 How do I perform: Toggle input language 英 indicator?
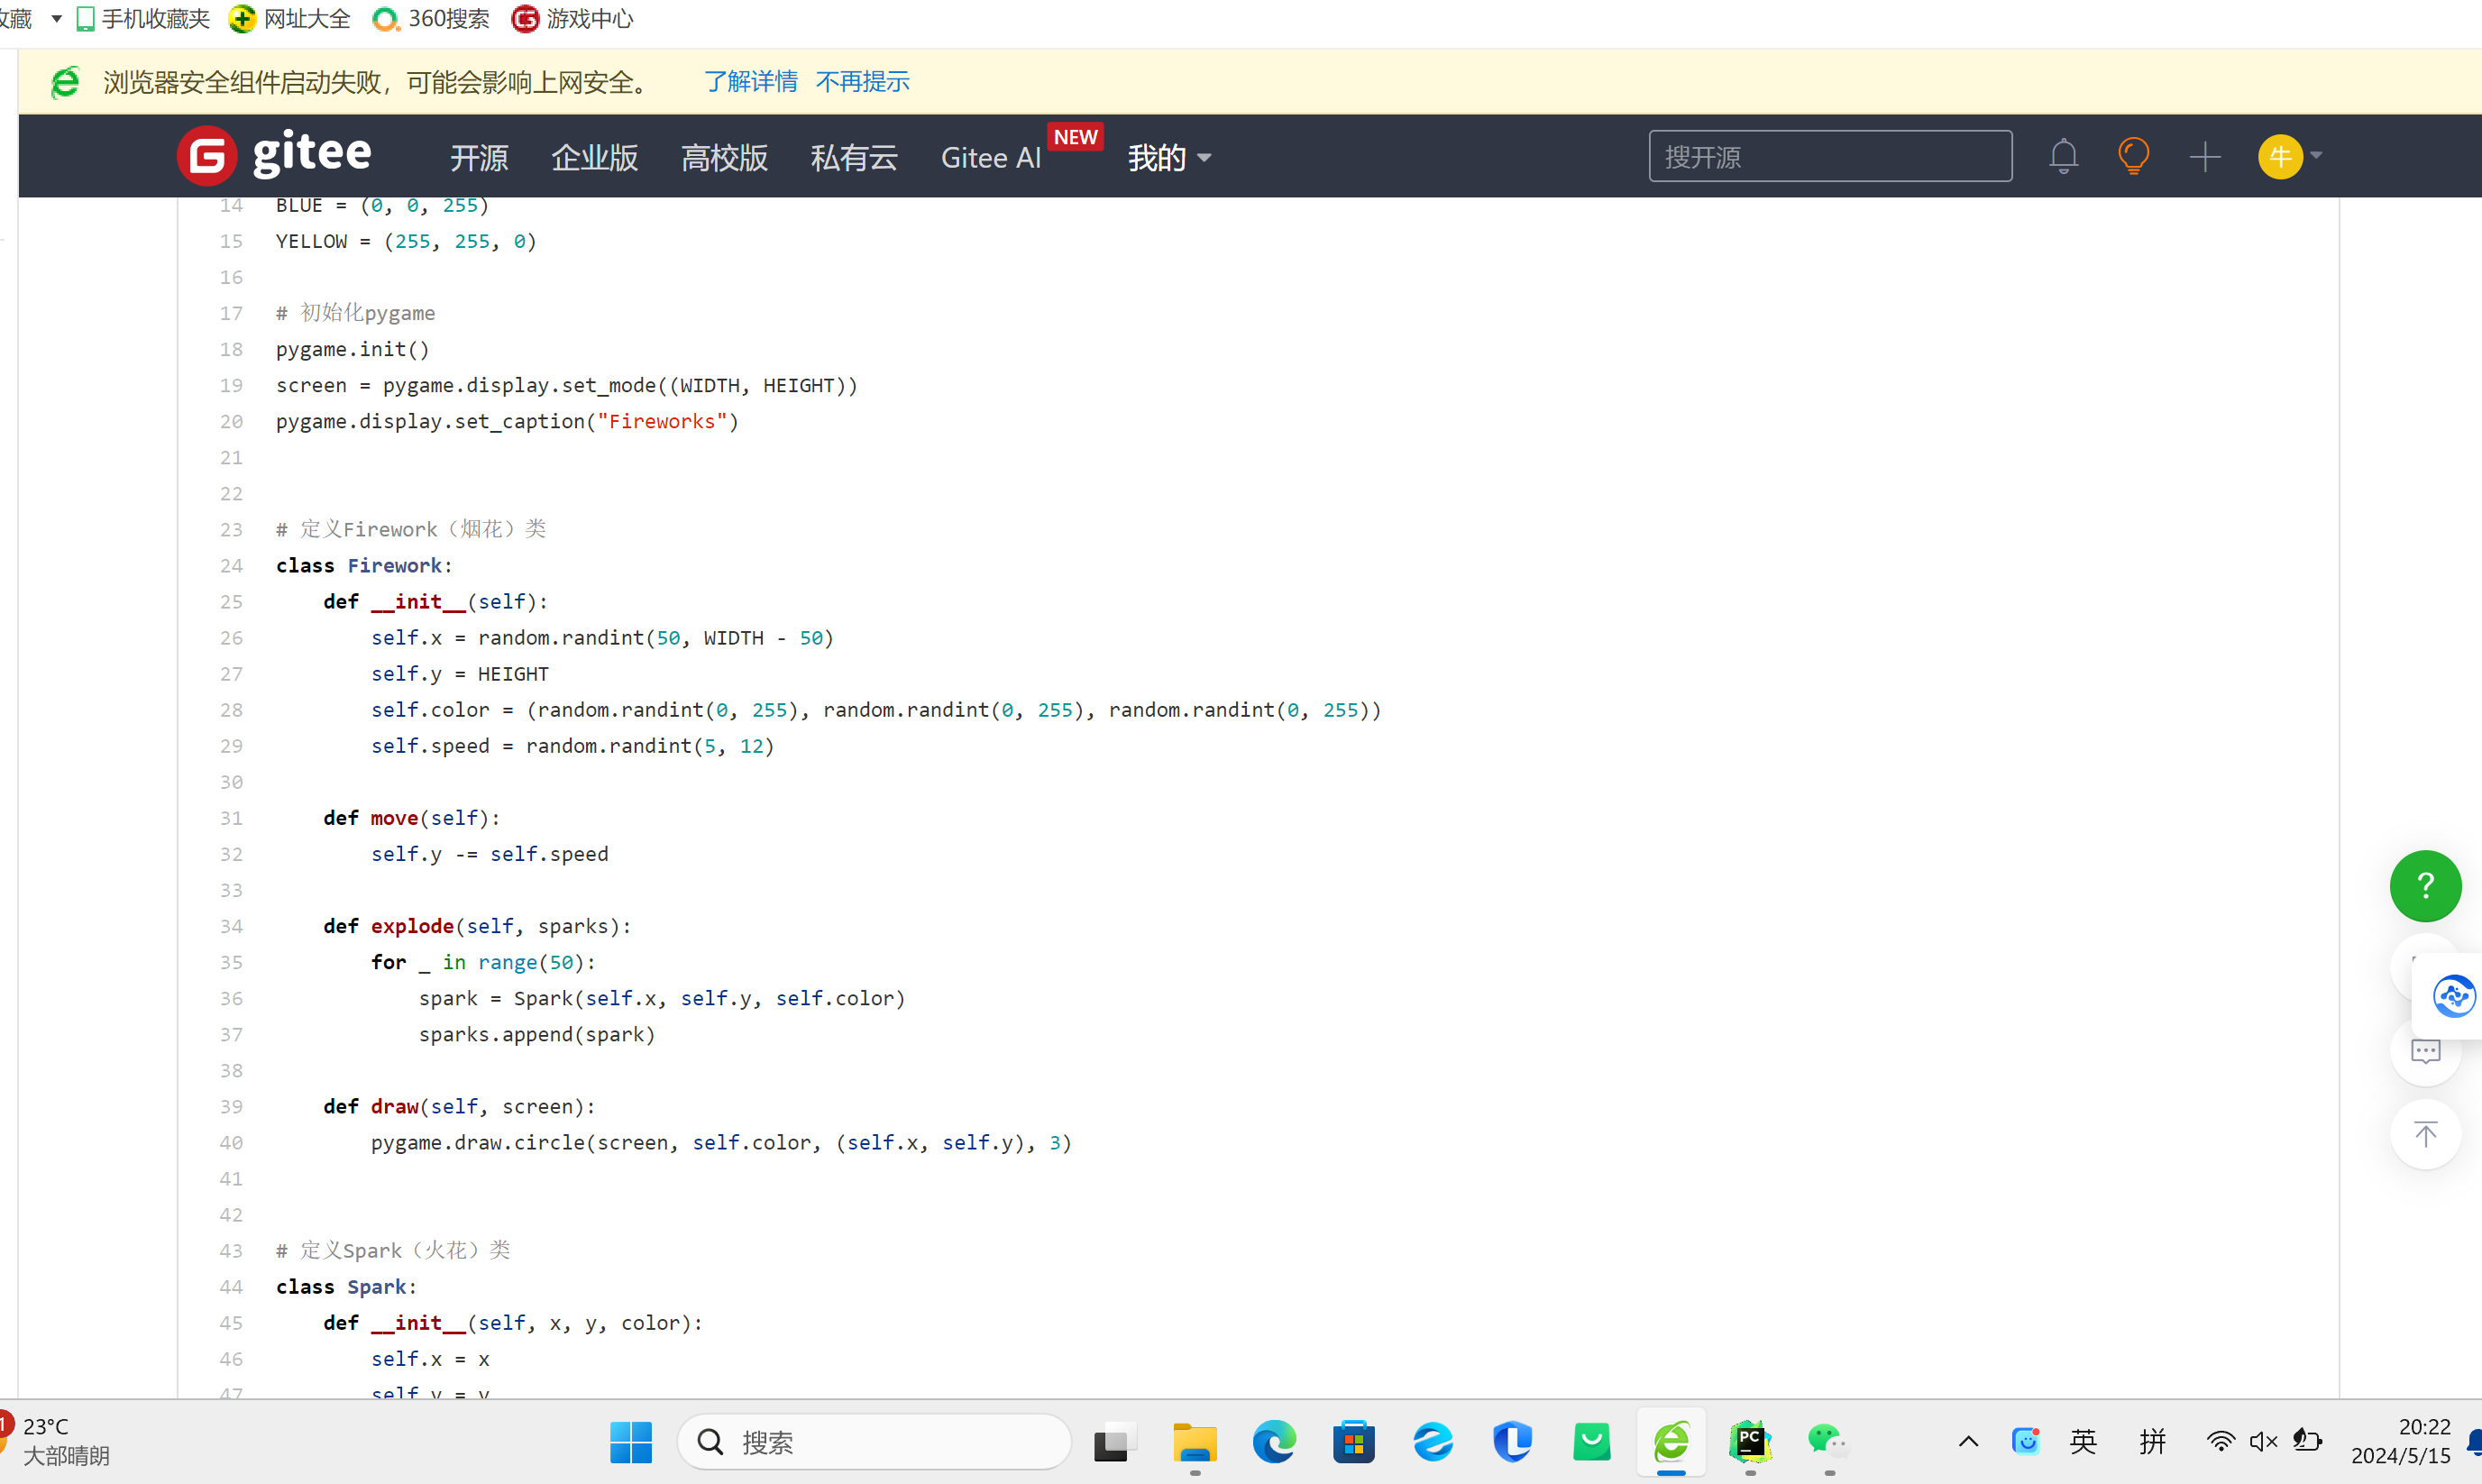[x=2083, y=1441]
